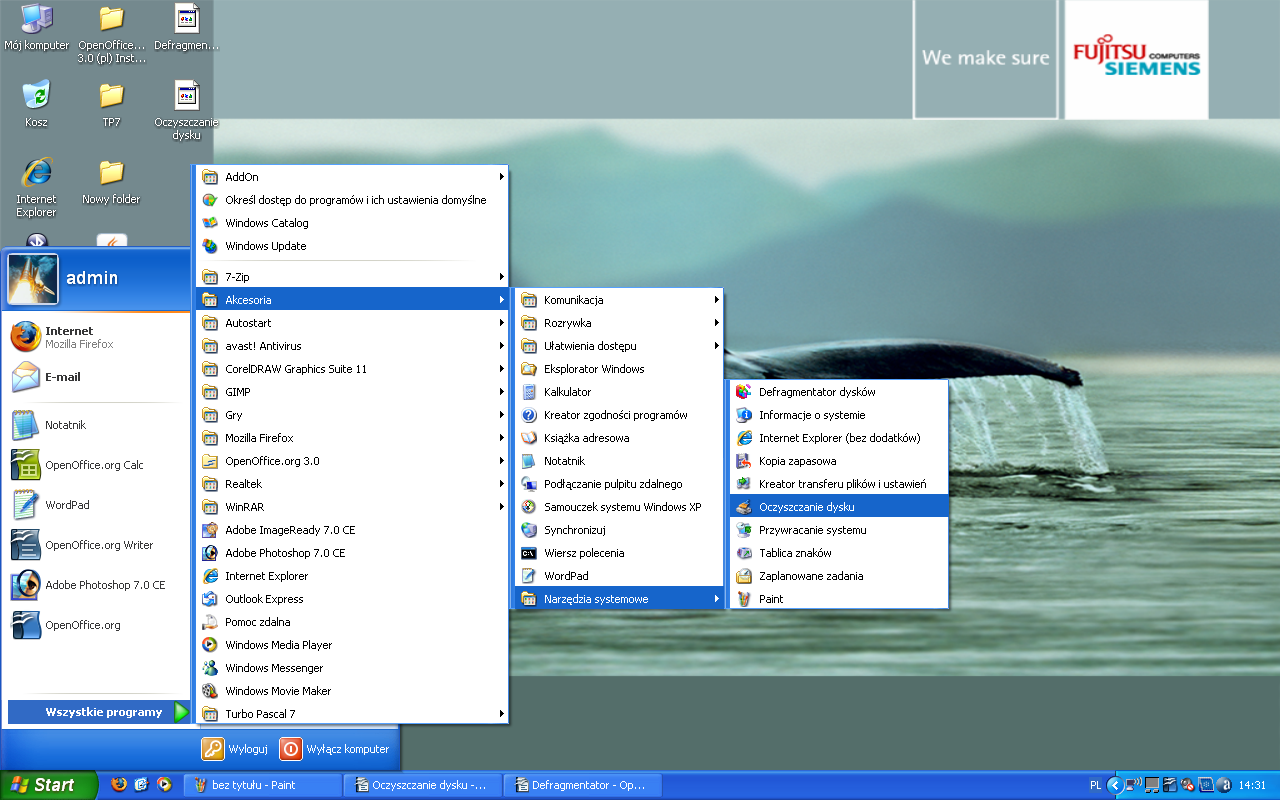Viewport: 1280px width, 800px height.
Task: Open Outlook Express
Action: coord(352,599)
